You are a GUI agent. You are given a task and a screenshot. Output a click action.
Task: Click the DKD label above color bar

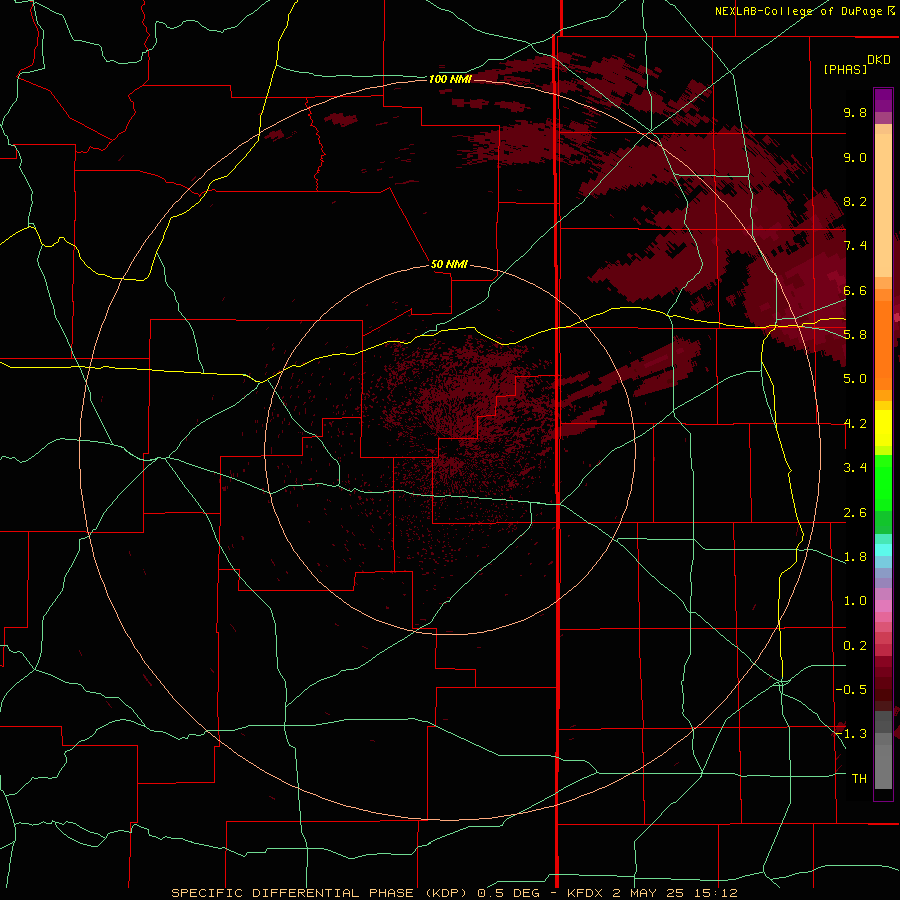pyautogui.click(x=879, y=60)
